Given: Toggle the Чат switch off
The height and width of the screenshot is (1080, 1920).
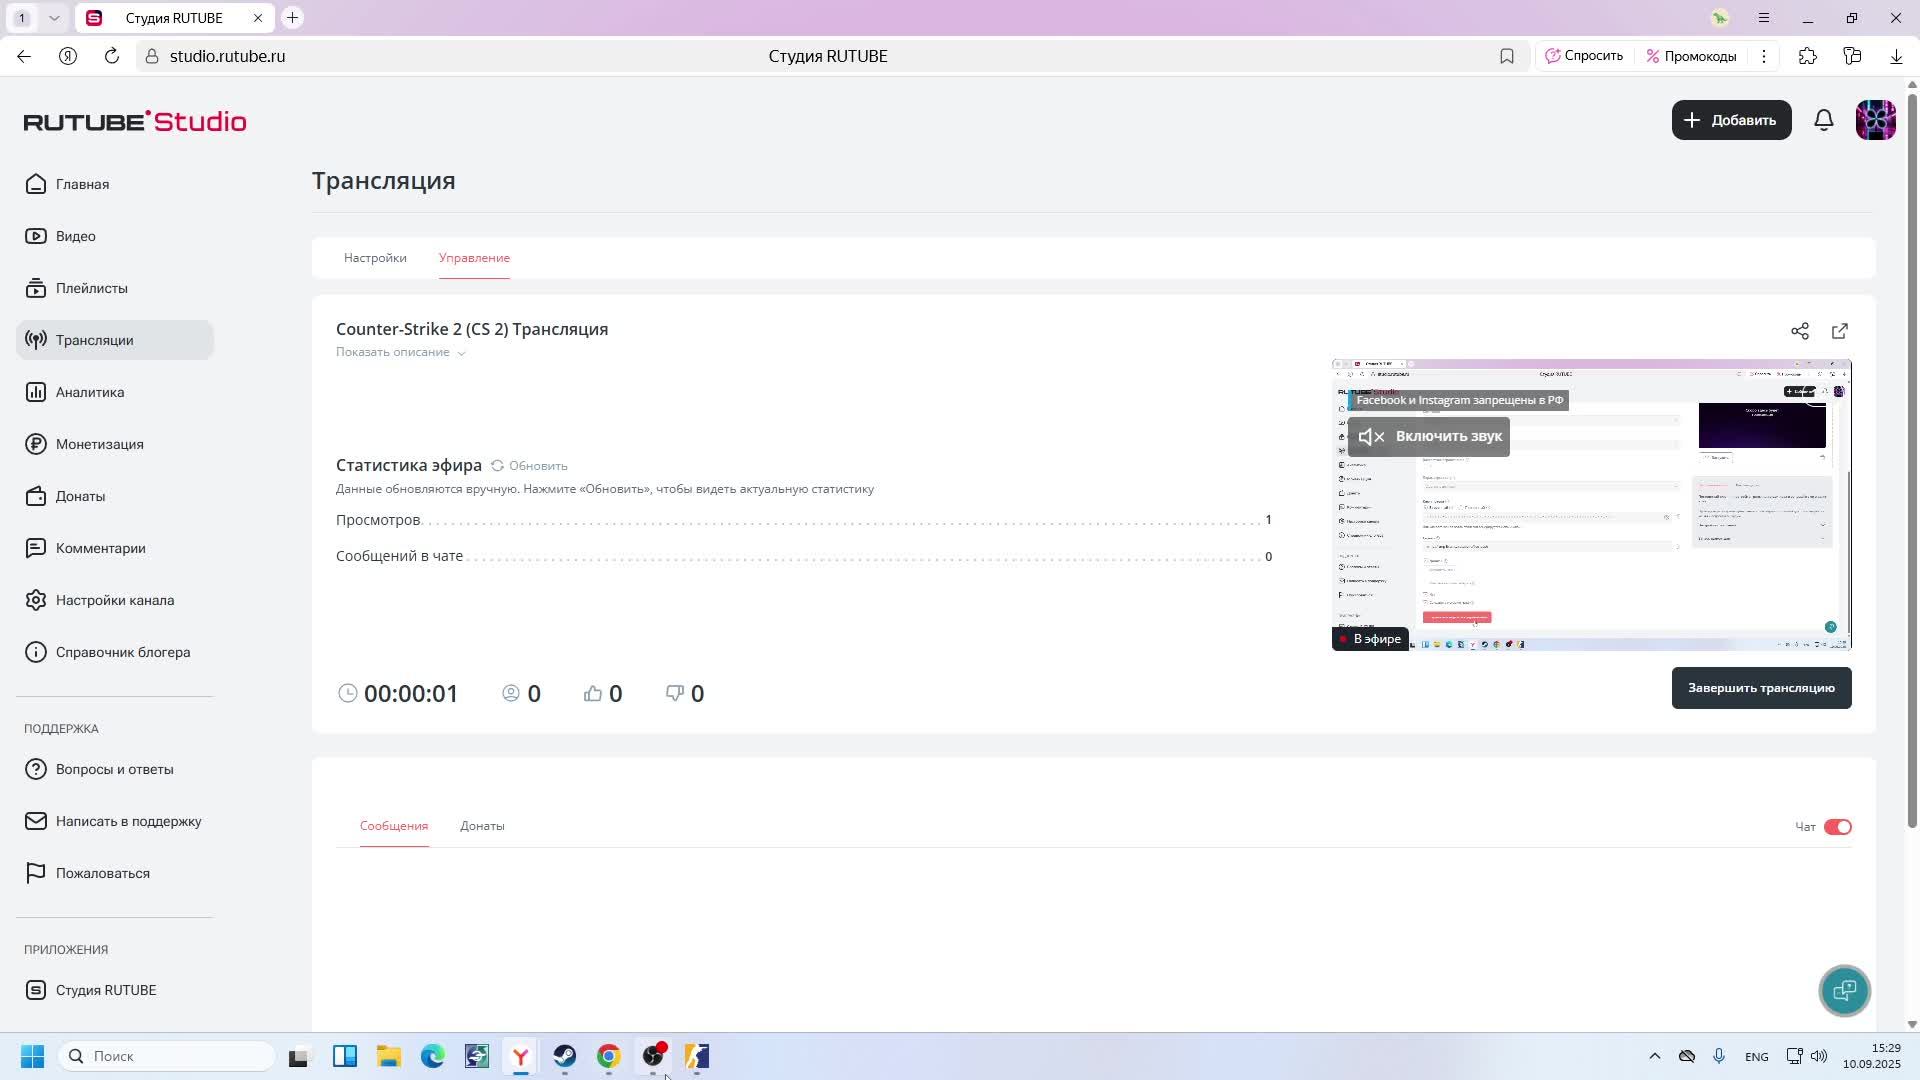Looking at the screenshot, I should tap(1837, 827).
